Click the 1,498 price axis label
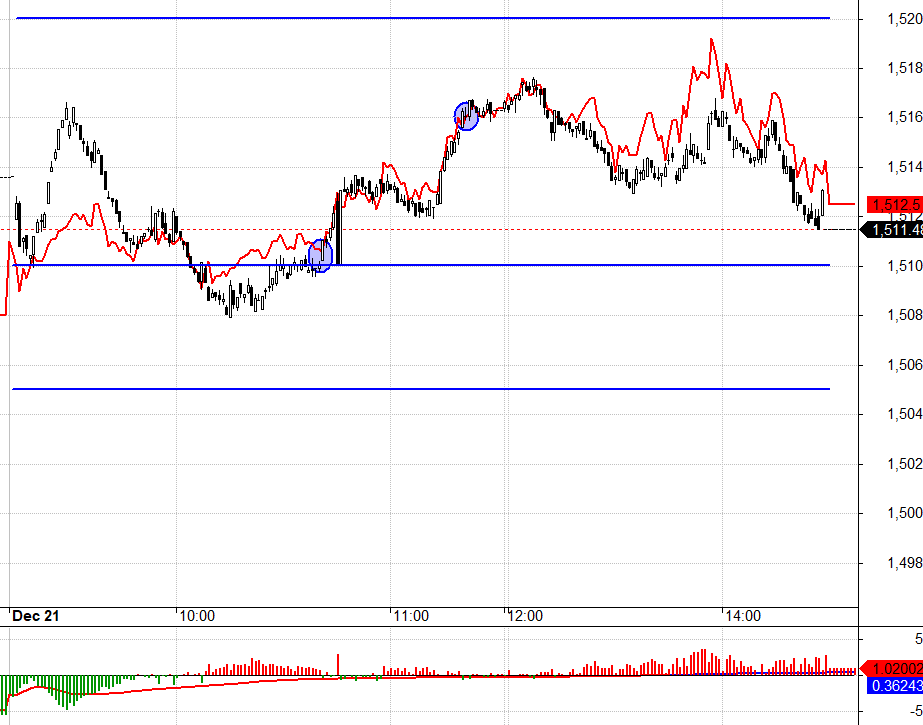This screenshot has width=923, height=725. [x=905, y=563]
